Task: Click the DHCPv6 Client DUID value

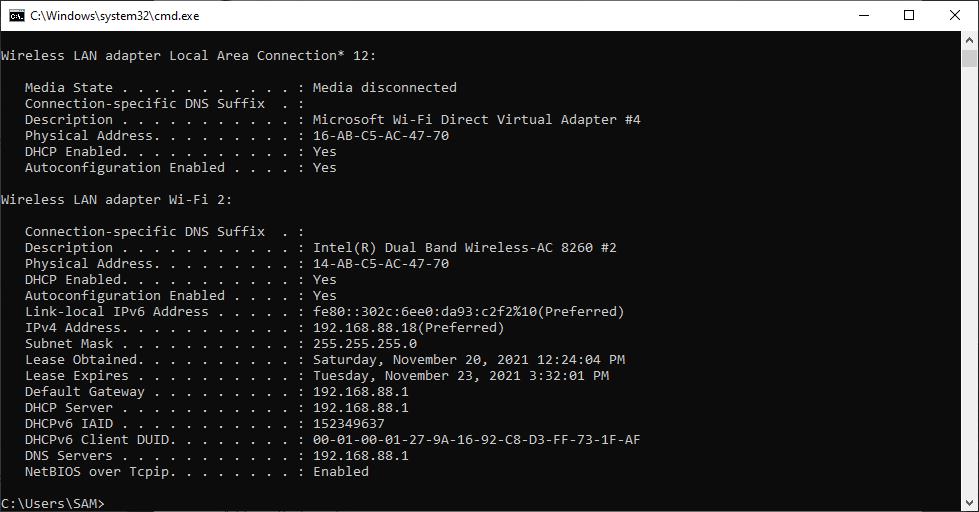Action: tap(476, 440)
